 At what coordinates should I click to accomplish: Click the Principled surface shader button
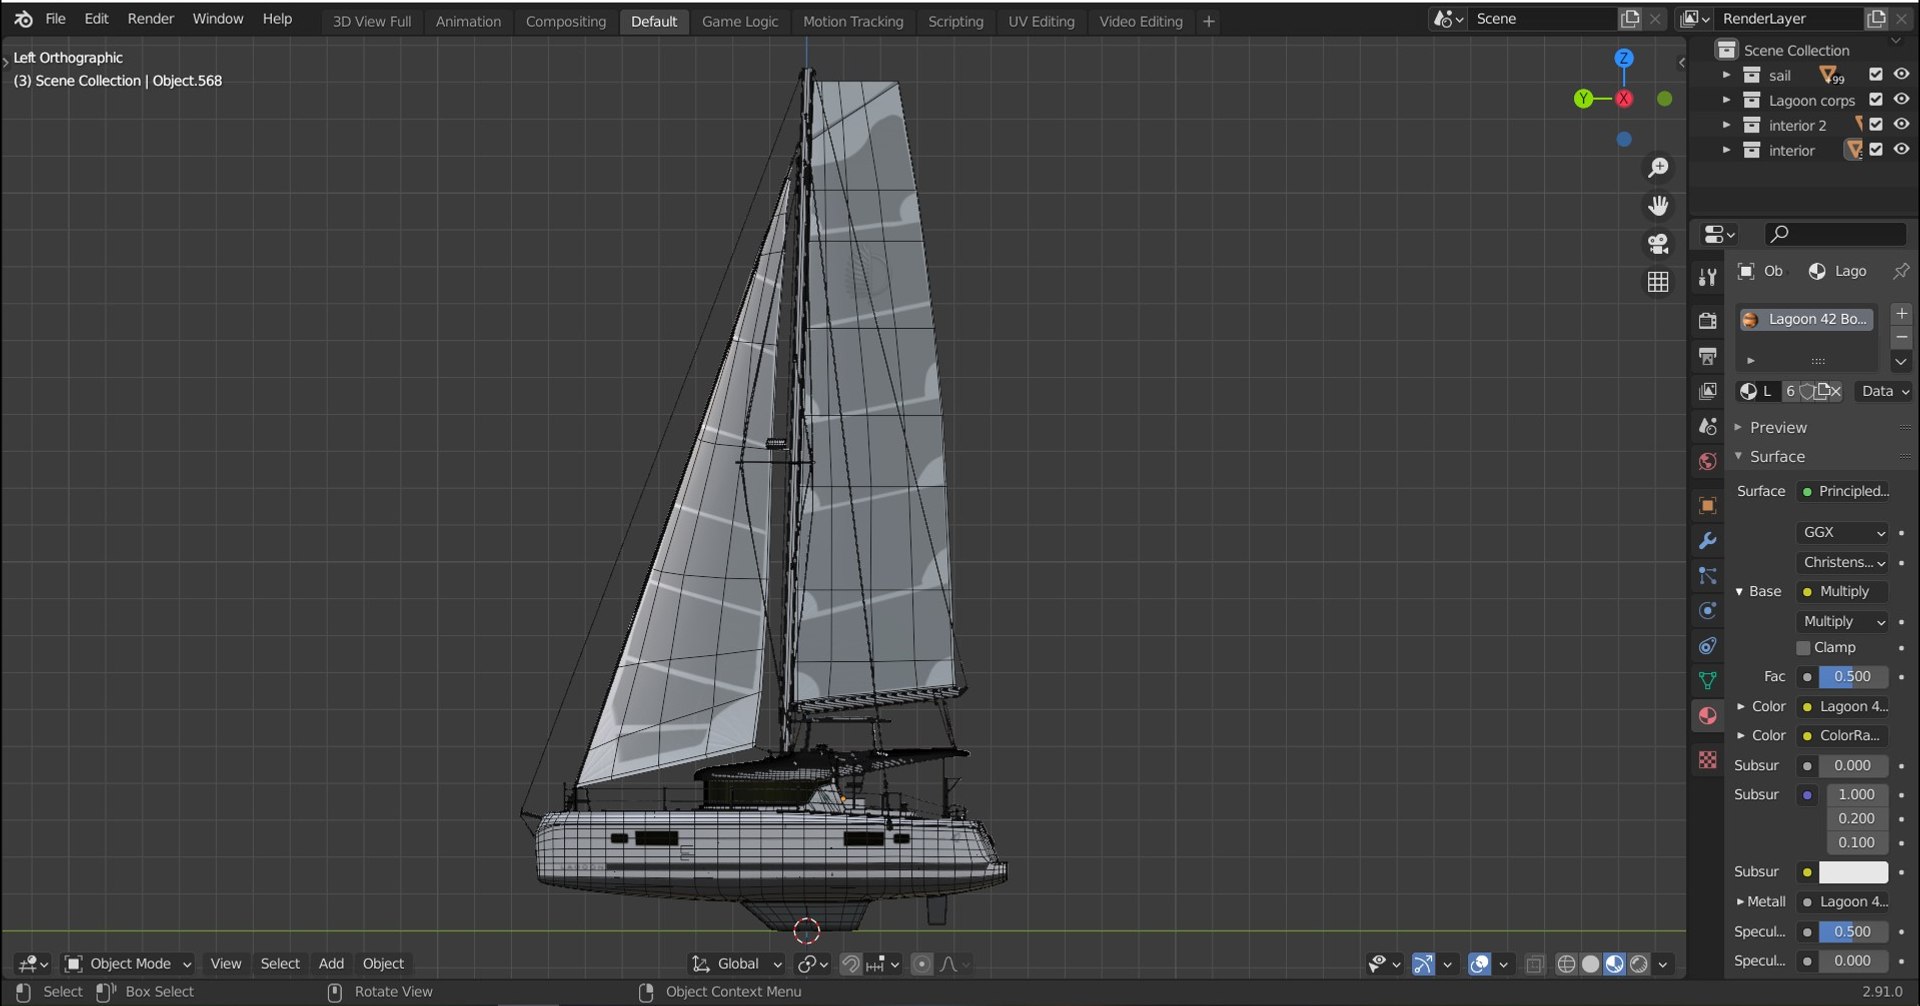(x=1843, y=491)
